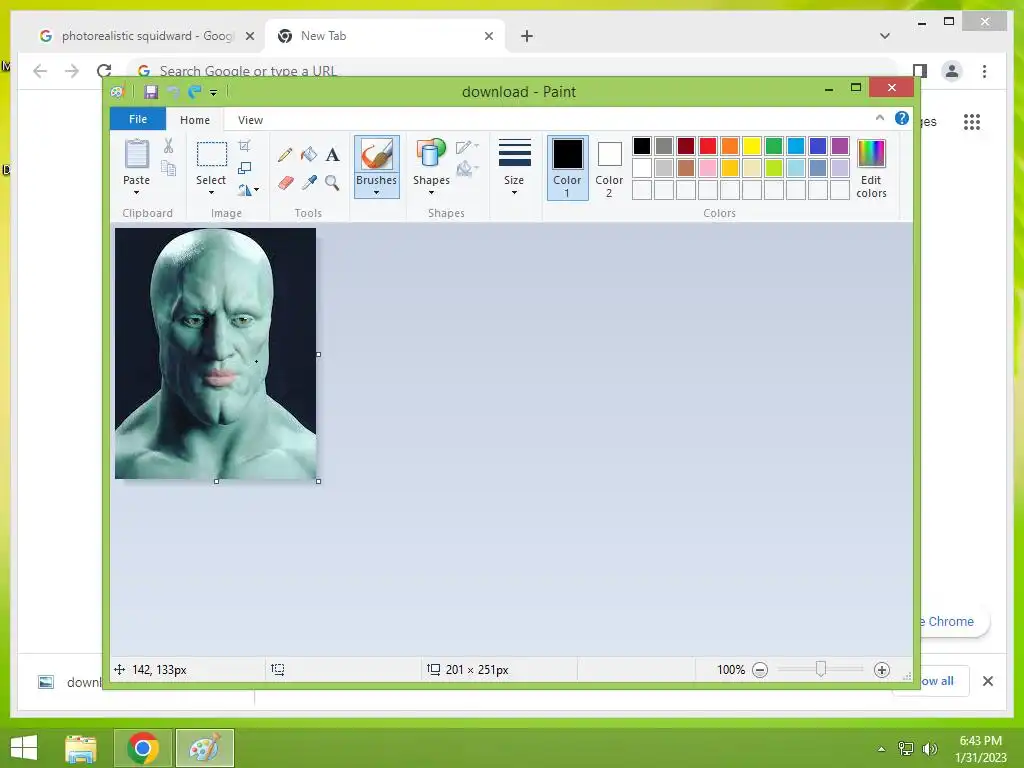1024x768 pixels.
Task: Select the Text tool
Action: coord(332,155)
